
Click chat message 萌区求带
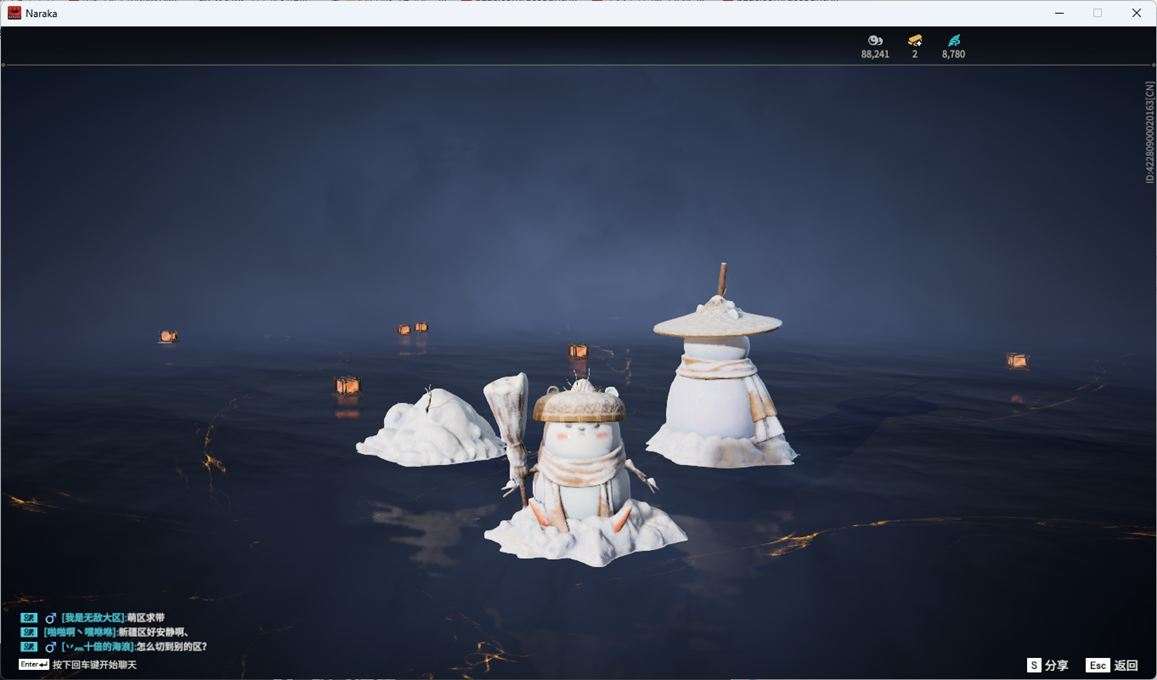click(x=146, y=618)
